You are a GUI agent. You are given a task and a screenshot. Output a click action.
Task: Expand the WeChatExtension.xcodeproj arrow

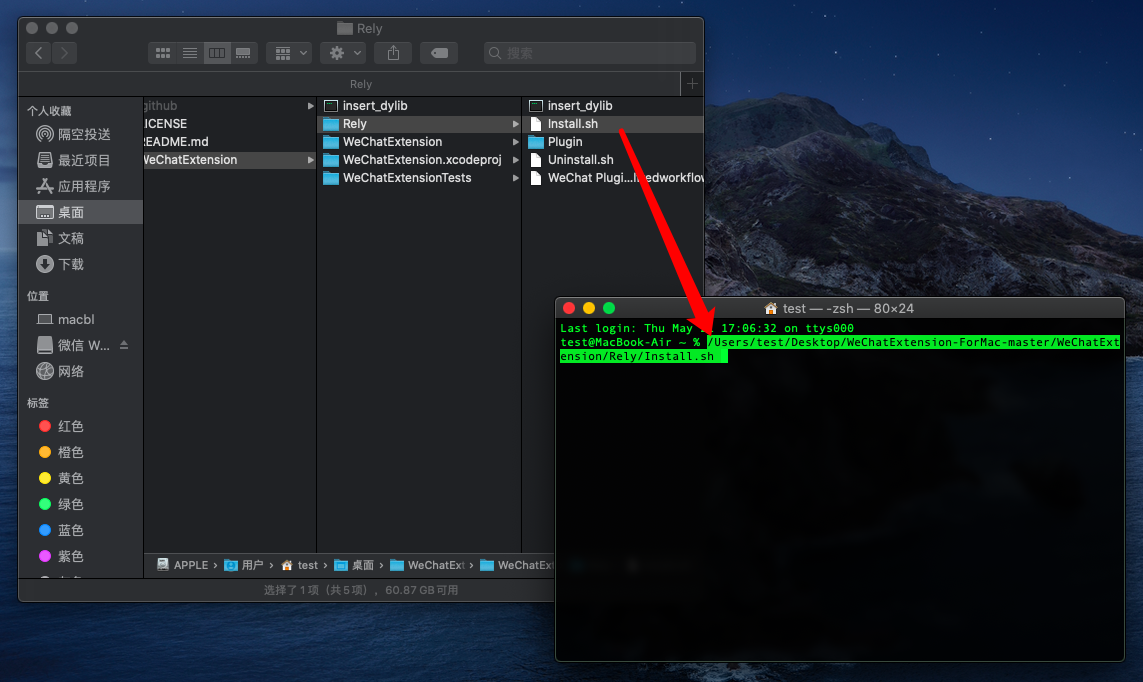(515, 160)
